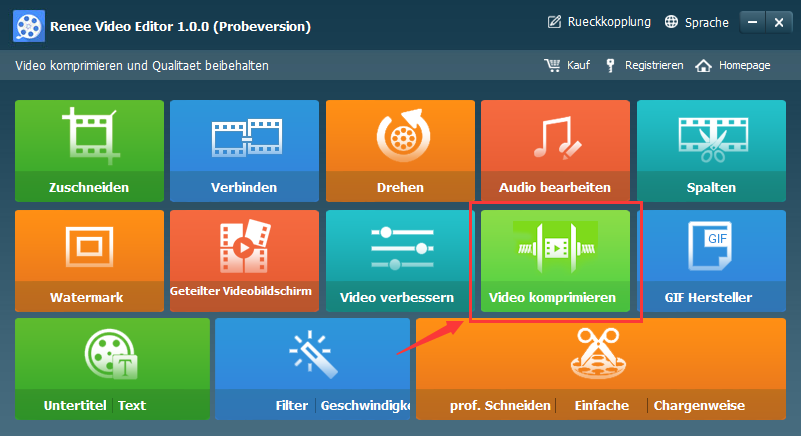Choose the GIF Hersteller label
The image size is (801, 436).
click(x=709, y=297)
